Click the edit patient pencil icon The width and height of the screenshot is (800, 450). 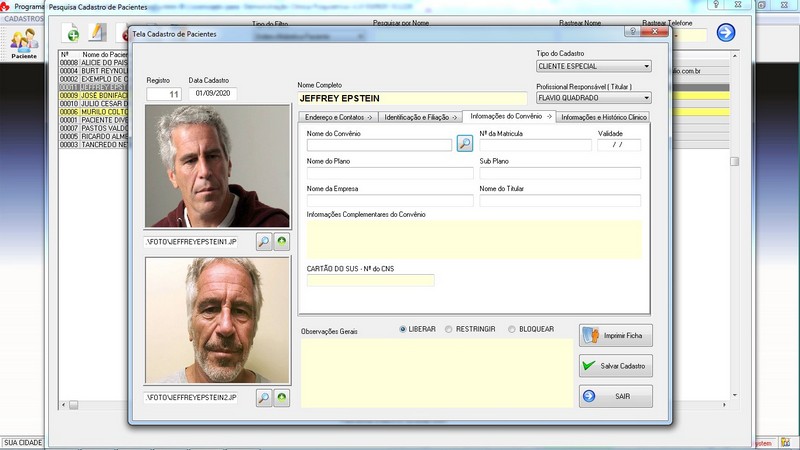coord(97,32)
